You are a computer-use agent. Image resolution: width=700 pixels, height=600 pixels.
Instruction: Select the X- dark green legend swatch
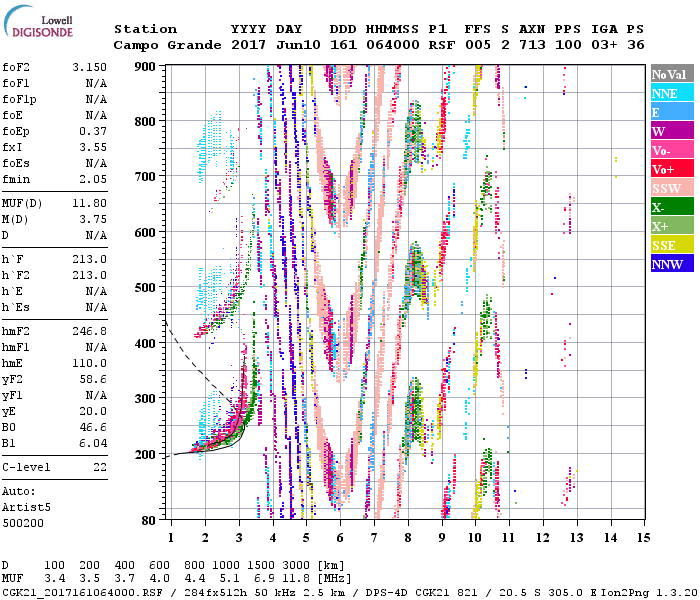(671, 207)
